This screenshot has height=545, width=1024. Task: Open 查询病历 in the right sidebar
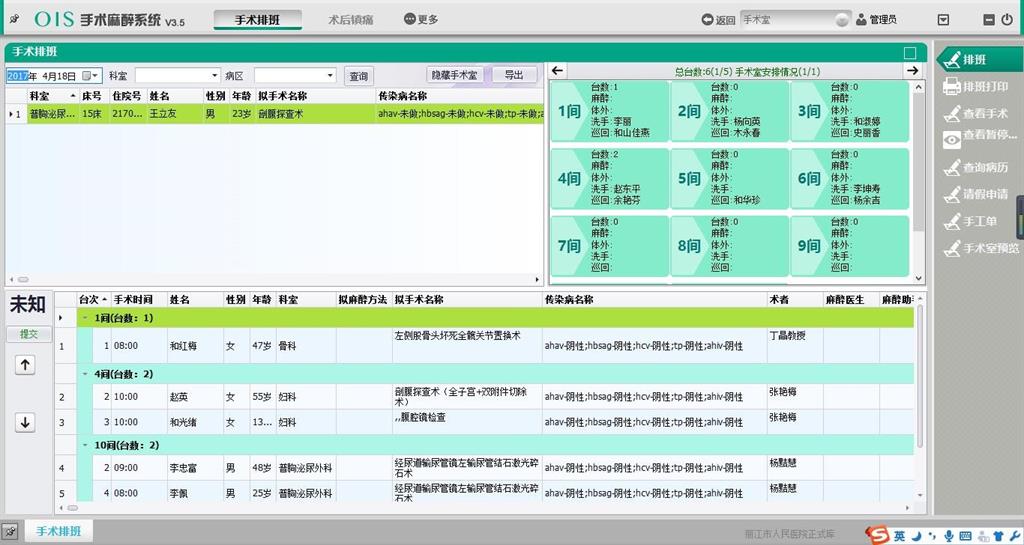[x=952, y=168]
